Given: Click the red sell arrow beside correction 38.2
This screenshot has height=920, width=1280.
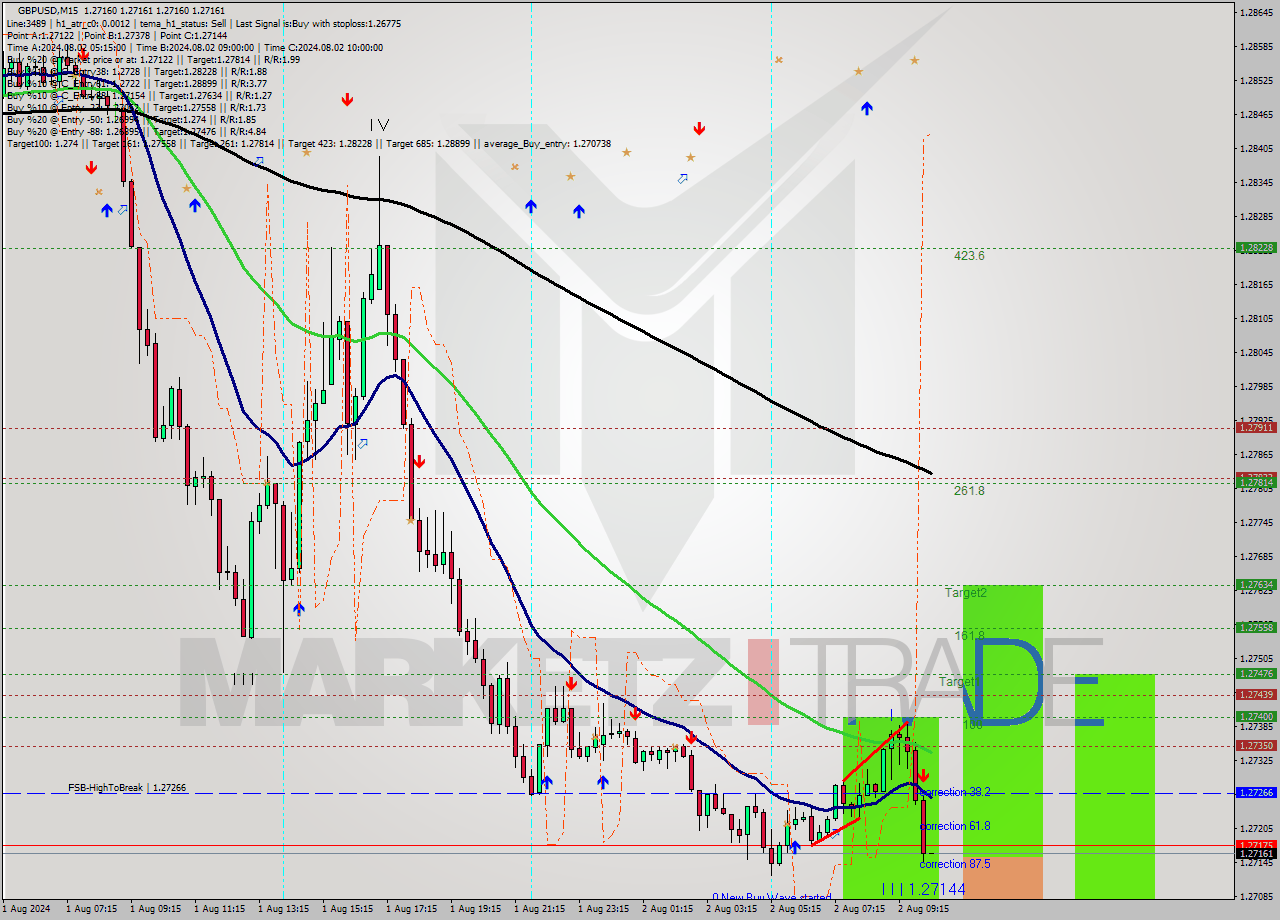Looking at the screenshot, I should pyautogui.click(x=923, y=775).
